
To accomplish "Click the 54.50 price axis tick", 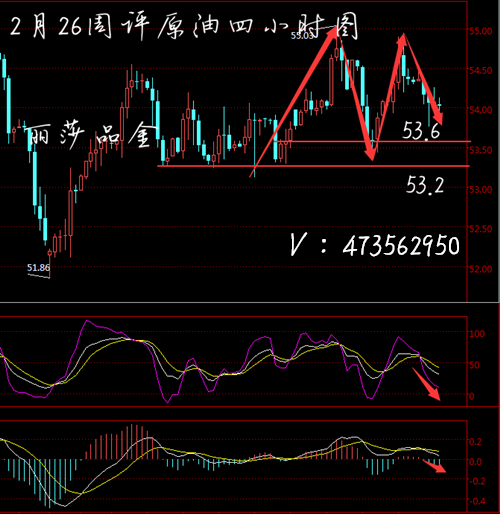I will click(481, 70).
